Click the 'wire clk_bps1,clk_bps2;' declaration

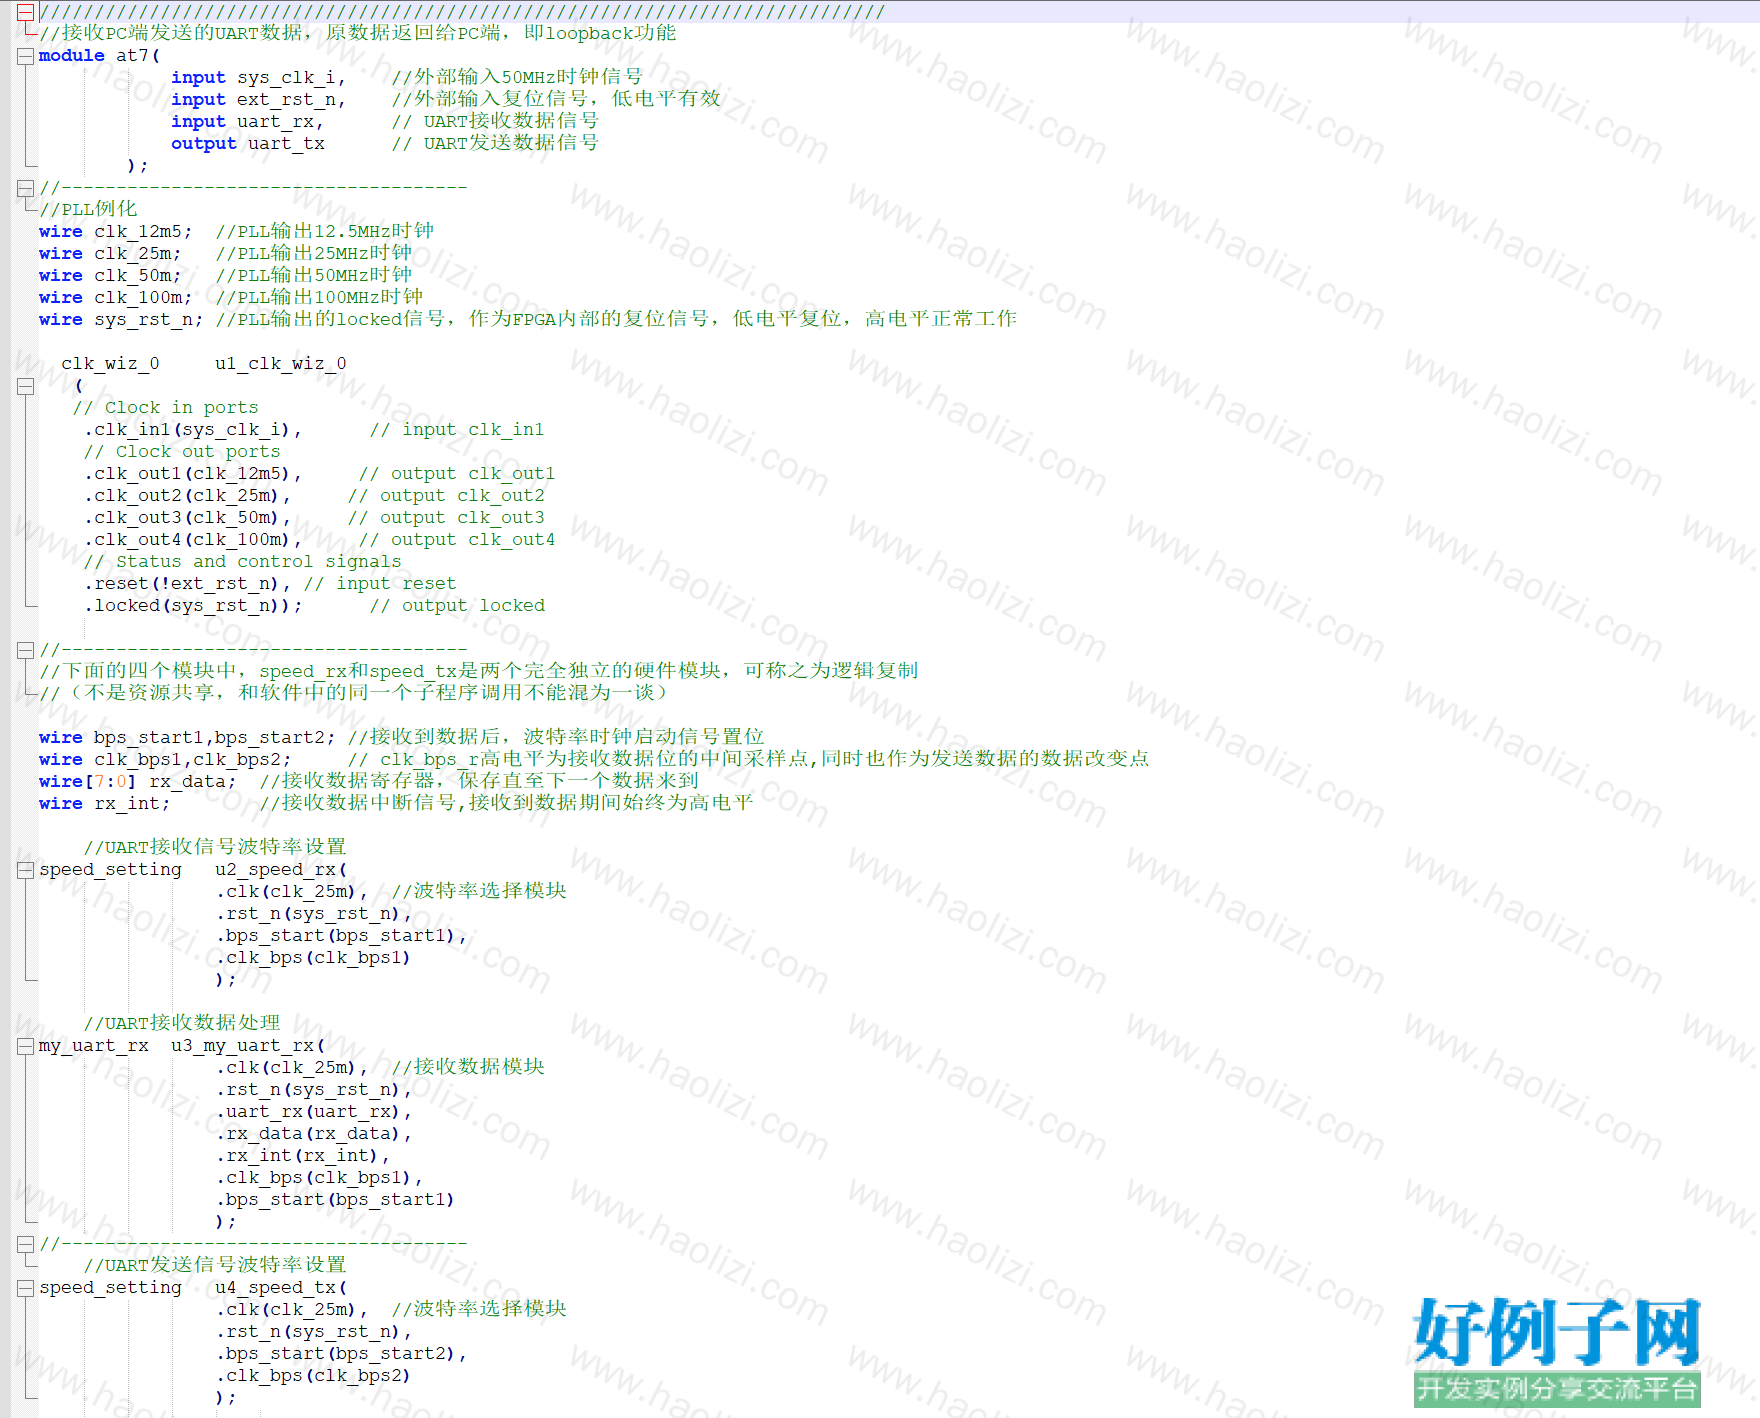[165, 760]
